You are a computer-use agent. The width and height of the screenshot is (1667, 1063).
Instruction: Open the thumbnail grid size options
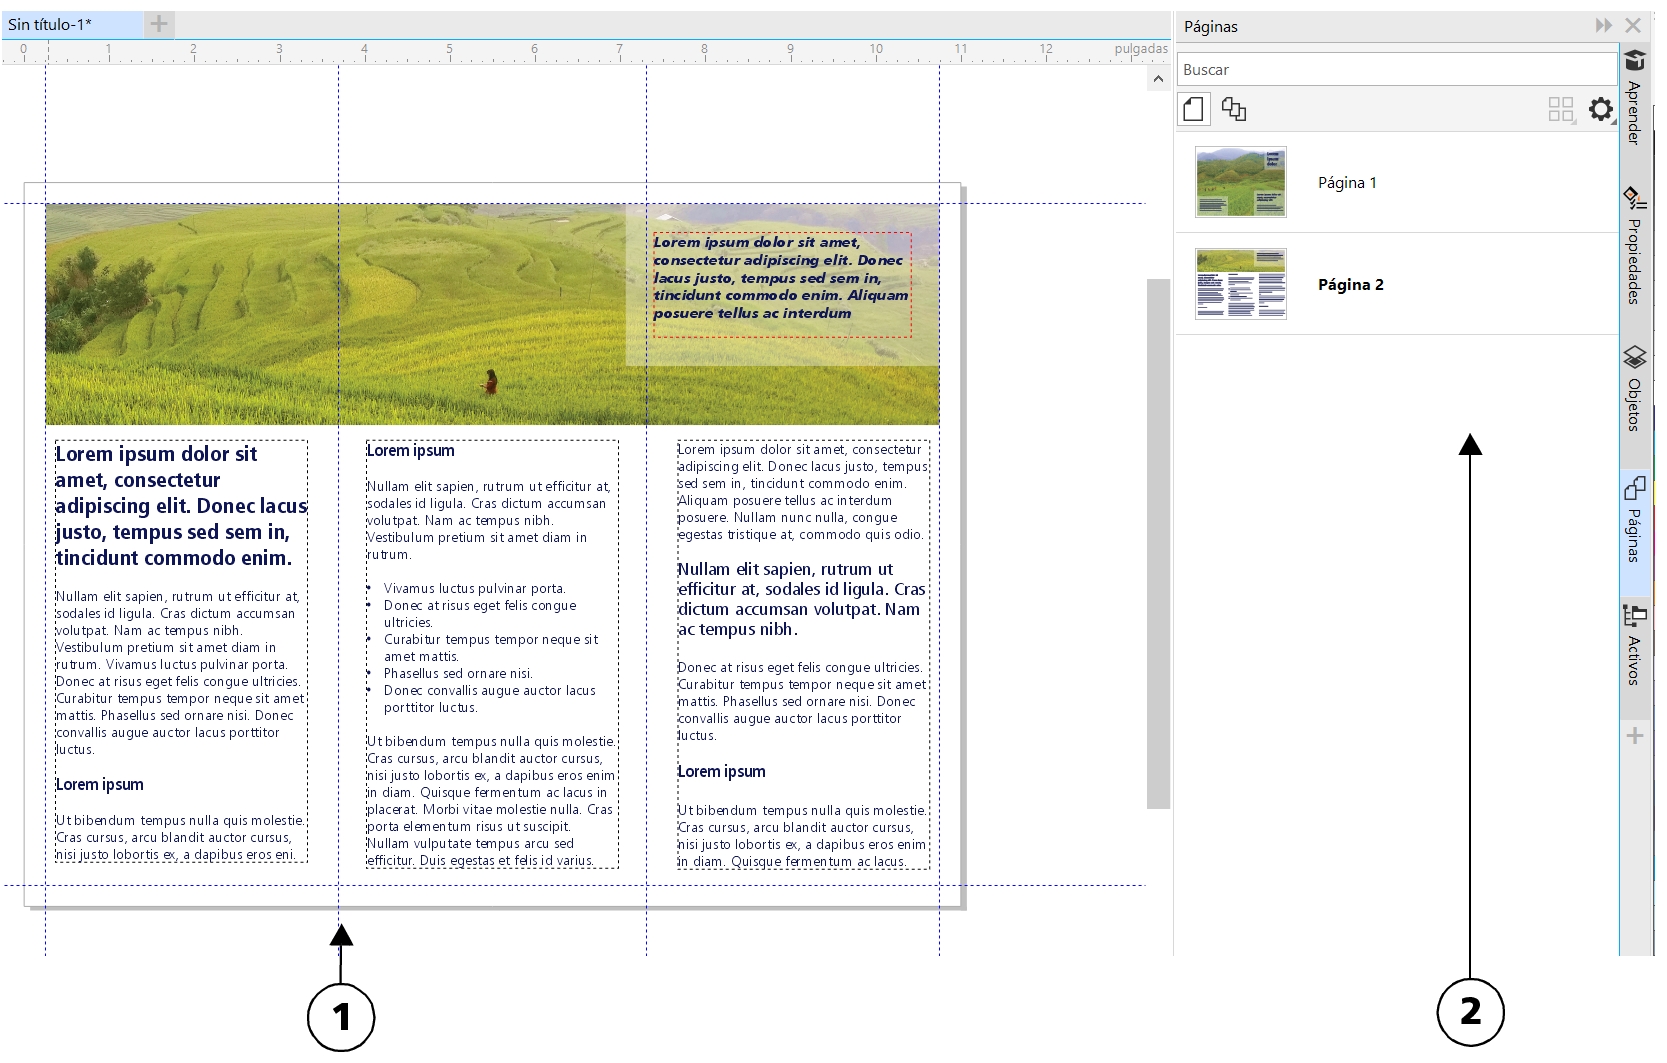pyautogui.click(x=1561, y=109)
